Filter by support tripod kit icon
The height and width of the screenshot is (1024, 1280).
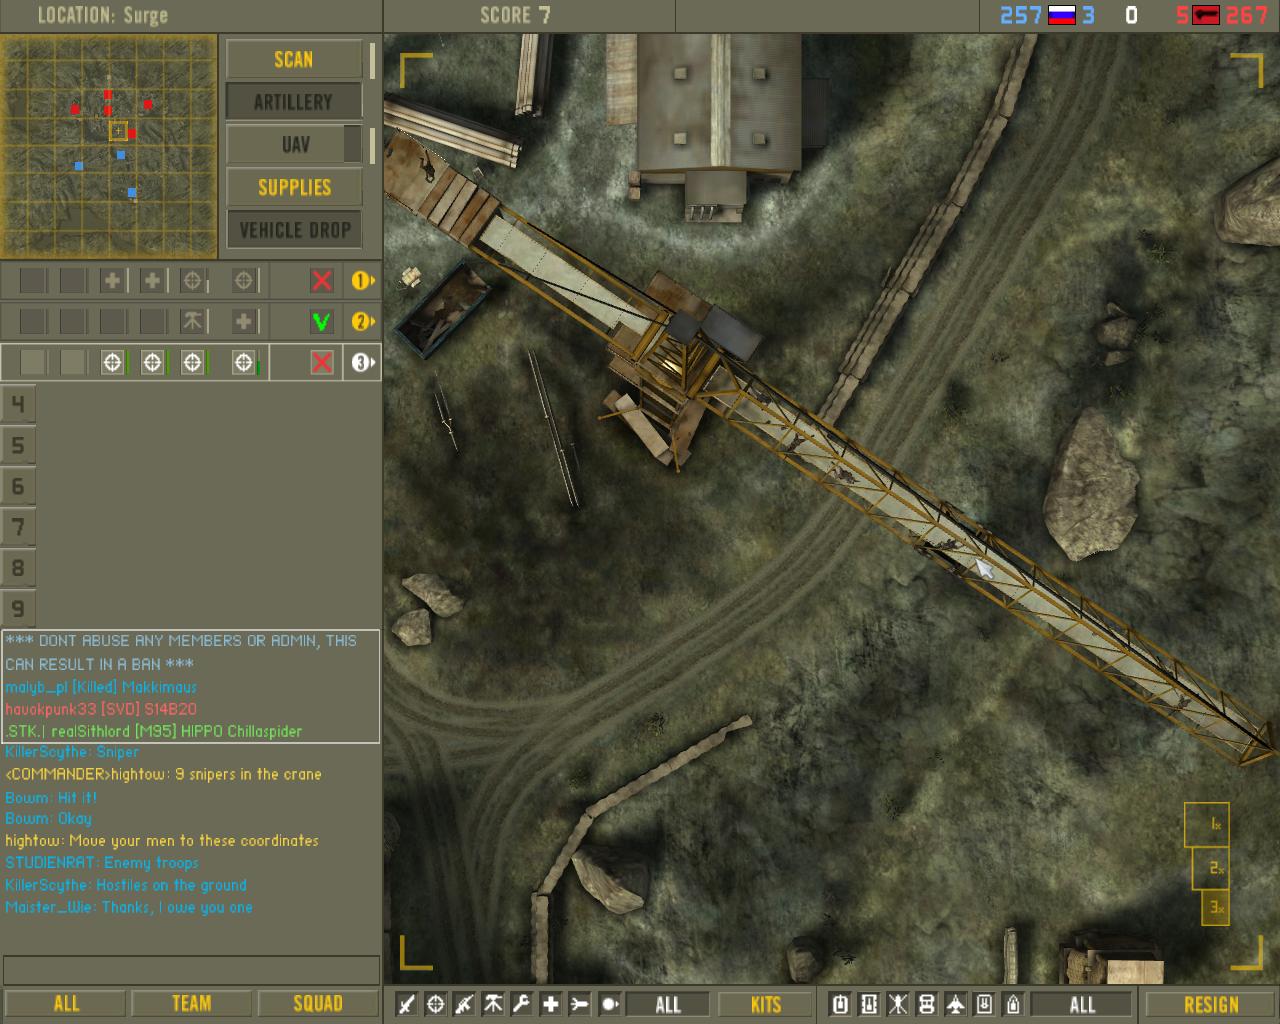coord(493,1004)
